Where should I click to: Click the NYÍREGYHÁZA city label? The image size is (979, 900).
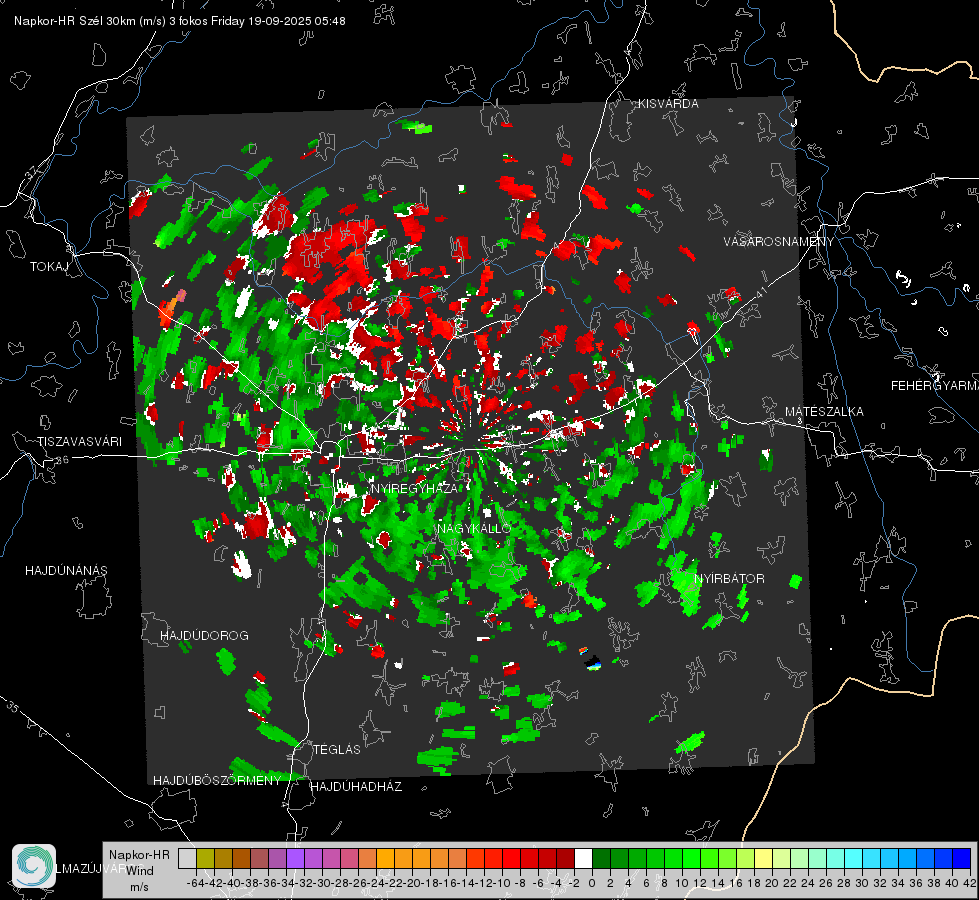click(414, 488)
